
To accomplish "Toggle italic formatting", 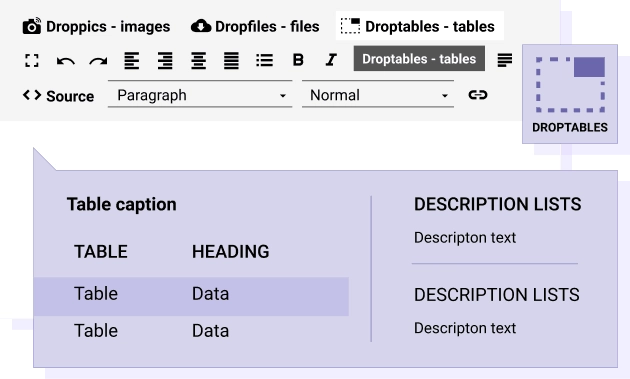I will pos(331,60).
